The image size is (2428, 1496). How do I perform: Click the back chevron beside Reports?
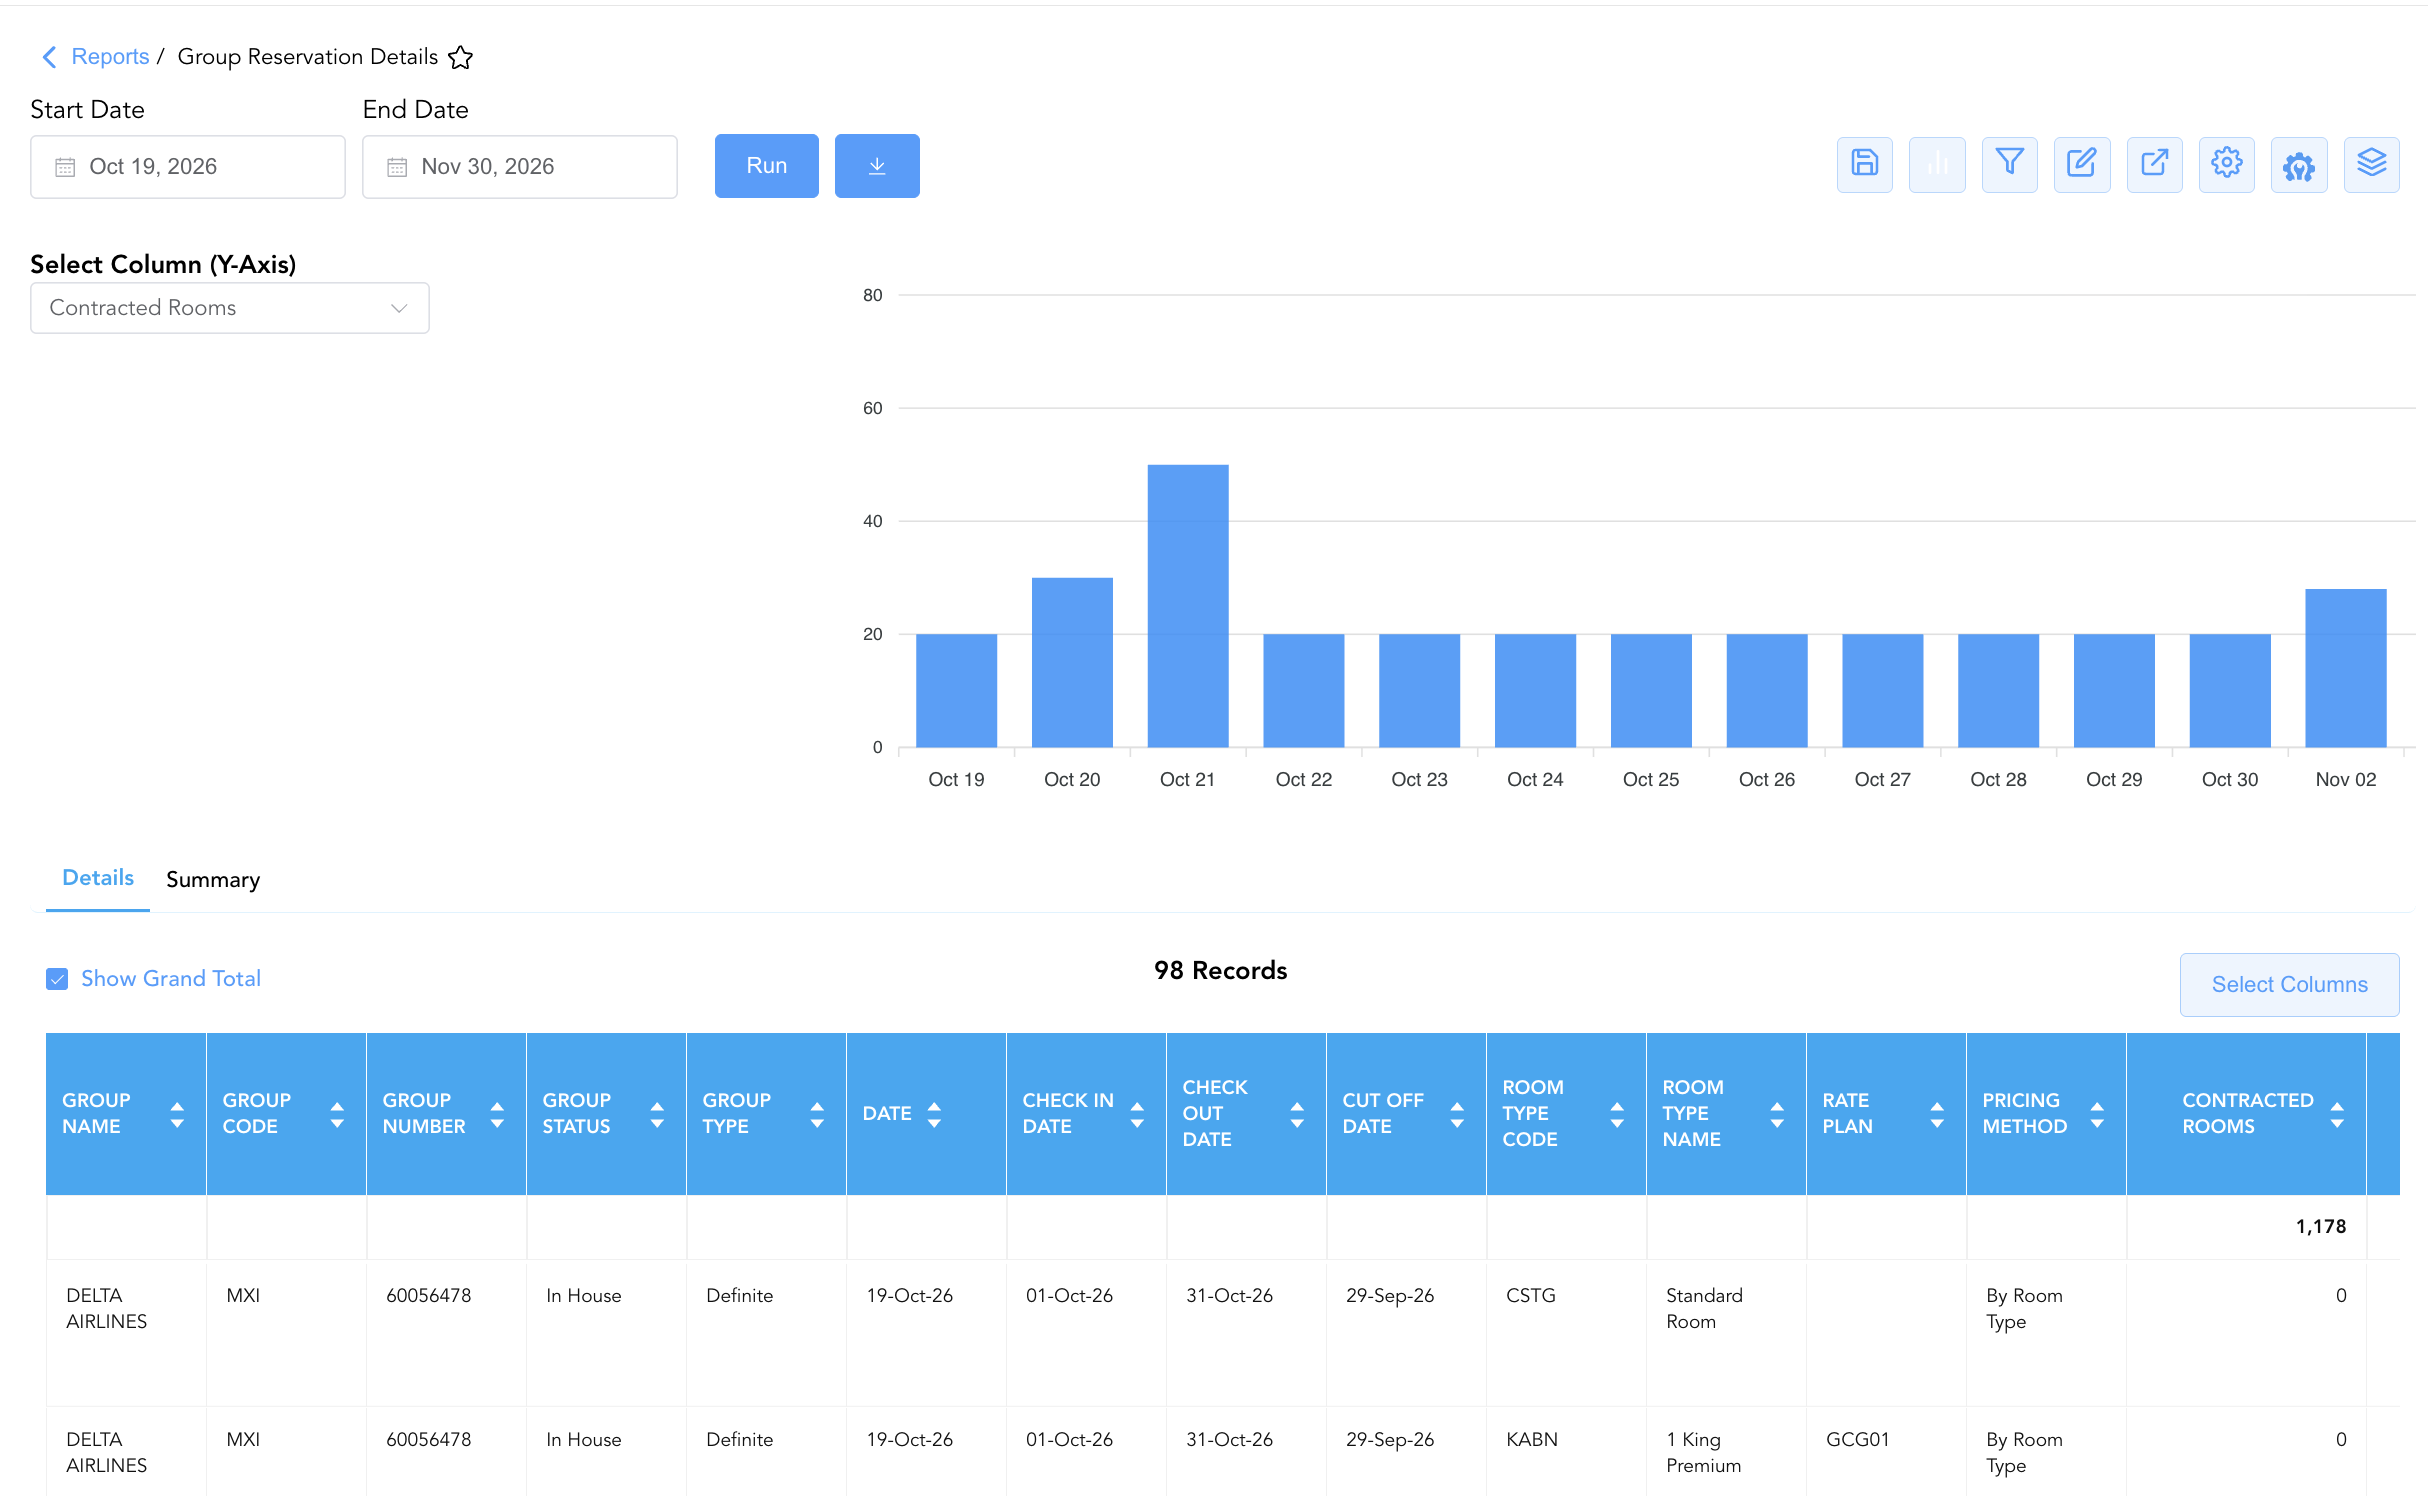pos(49,57)
